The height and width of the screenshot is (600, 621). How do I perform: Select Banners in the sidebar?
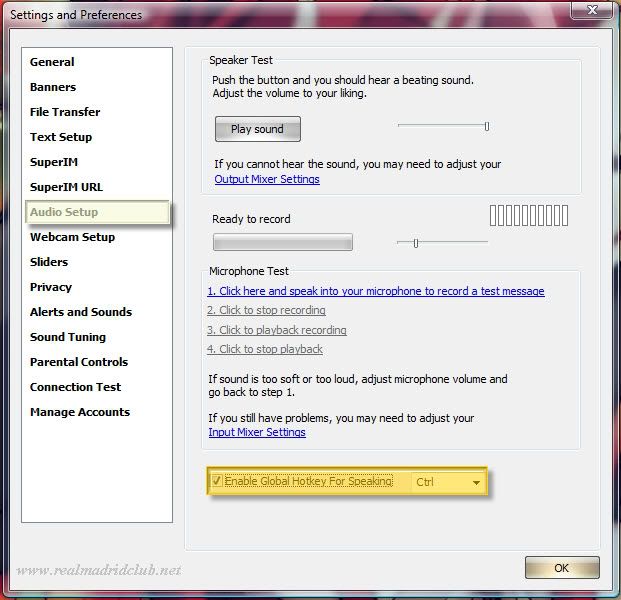[53, 87]
